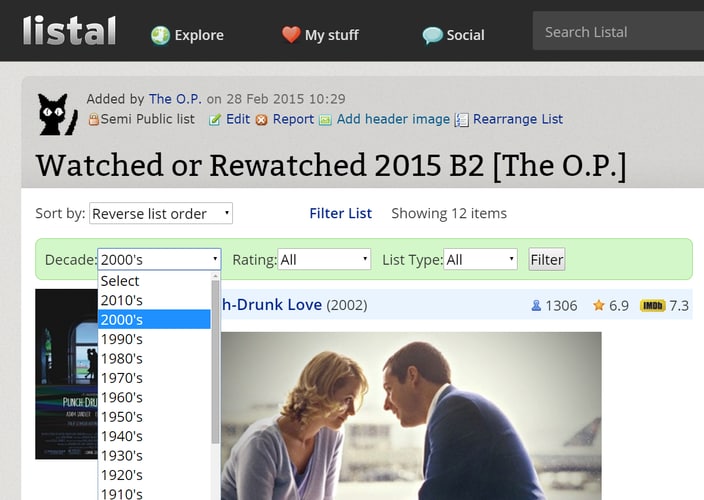This screenshot has height=500, width=704.
Task: Click the large Punch-Drunk Love still image
Action: [411, 416]
